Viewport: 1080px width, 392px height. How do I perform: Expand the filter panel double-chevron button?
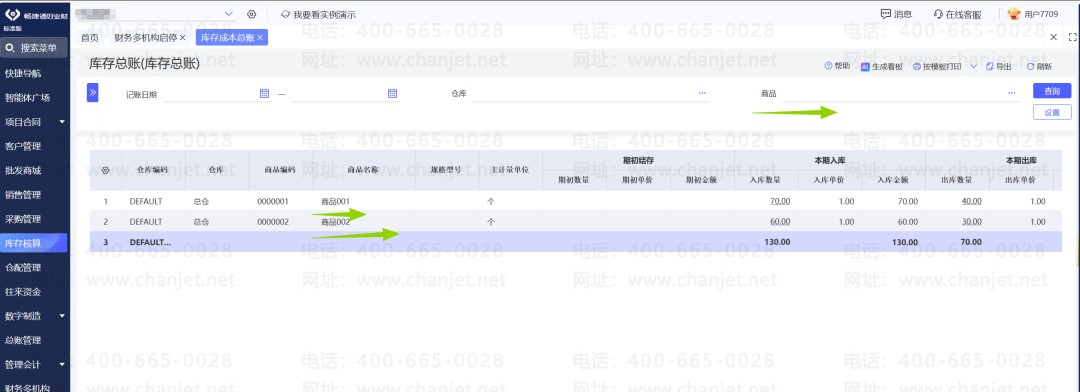[92, 92]
